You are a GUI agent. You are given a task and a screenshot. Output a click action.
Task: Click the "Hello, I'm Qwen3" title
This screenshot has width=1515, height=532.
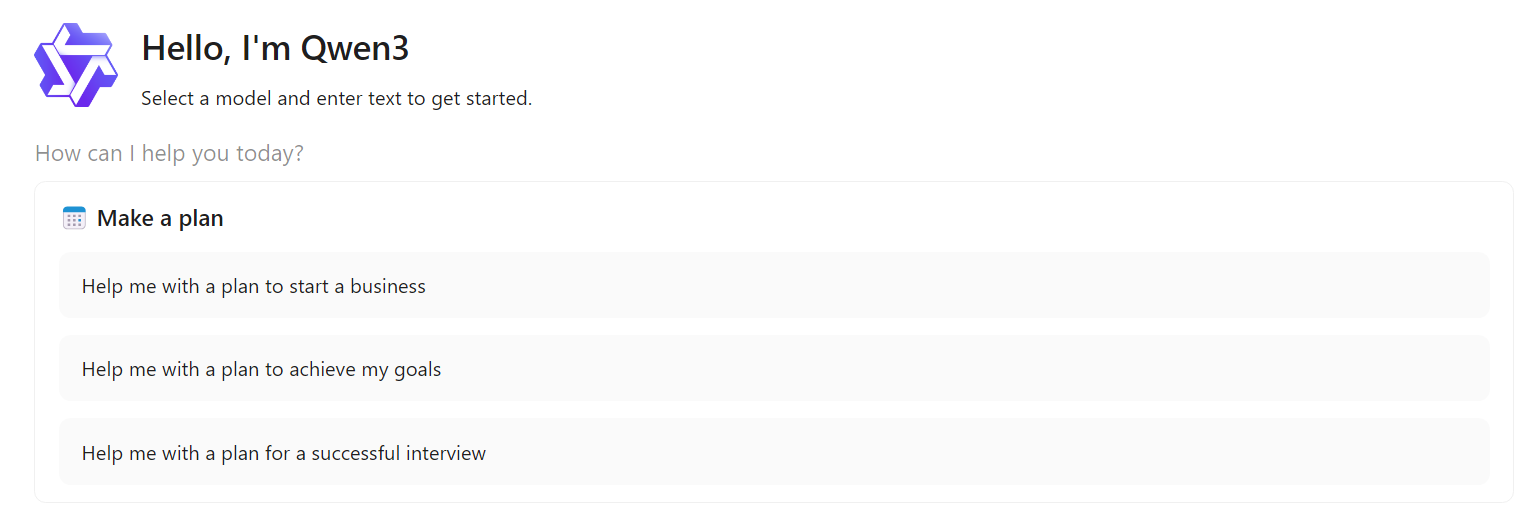275,48
